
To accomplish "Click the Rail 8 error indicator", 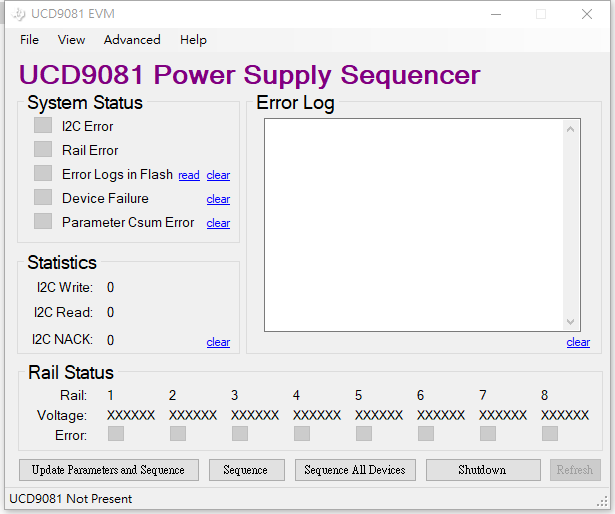I will pos(549,434).
